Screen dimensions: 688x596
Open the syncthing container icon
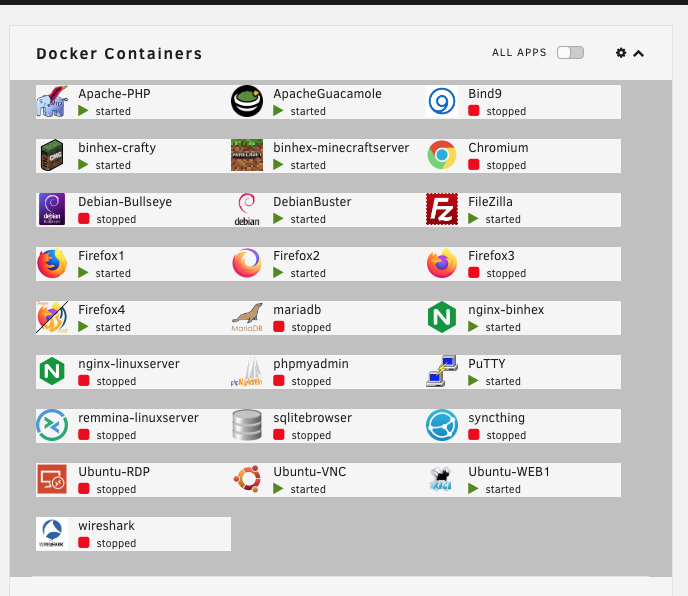pyautogui.click(x=442, y=425)
